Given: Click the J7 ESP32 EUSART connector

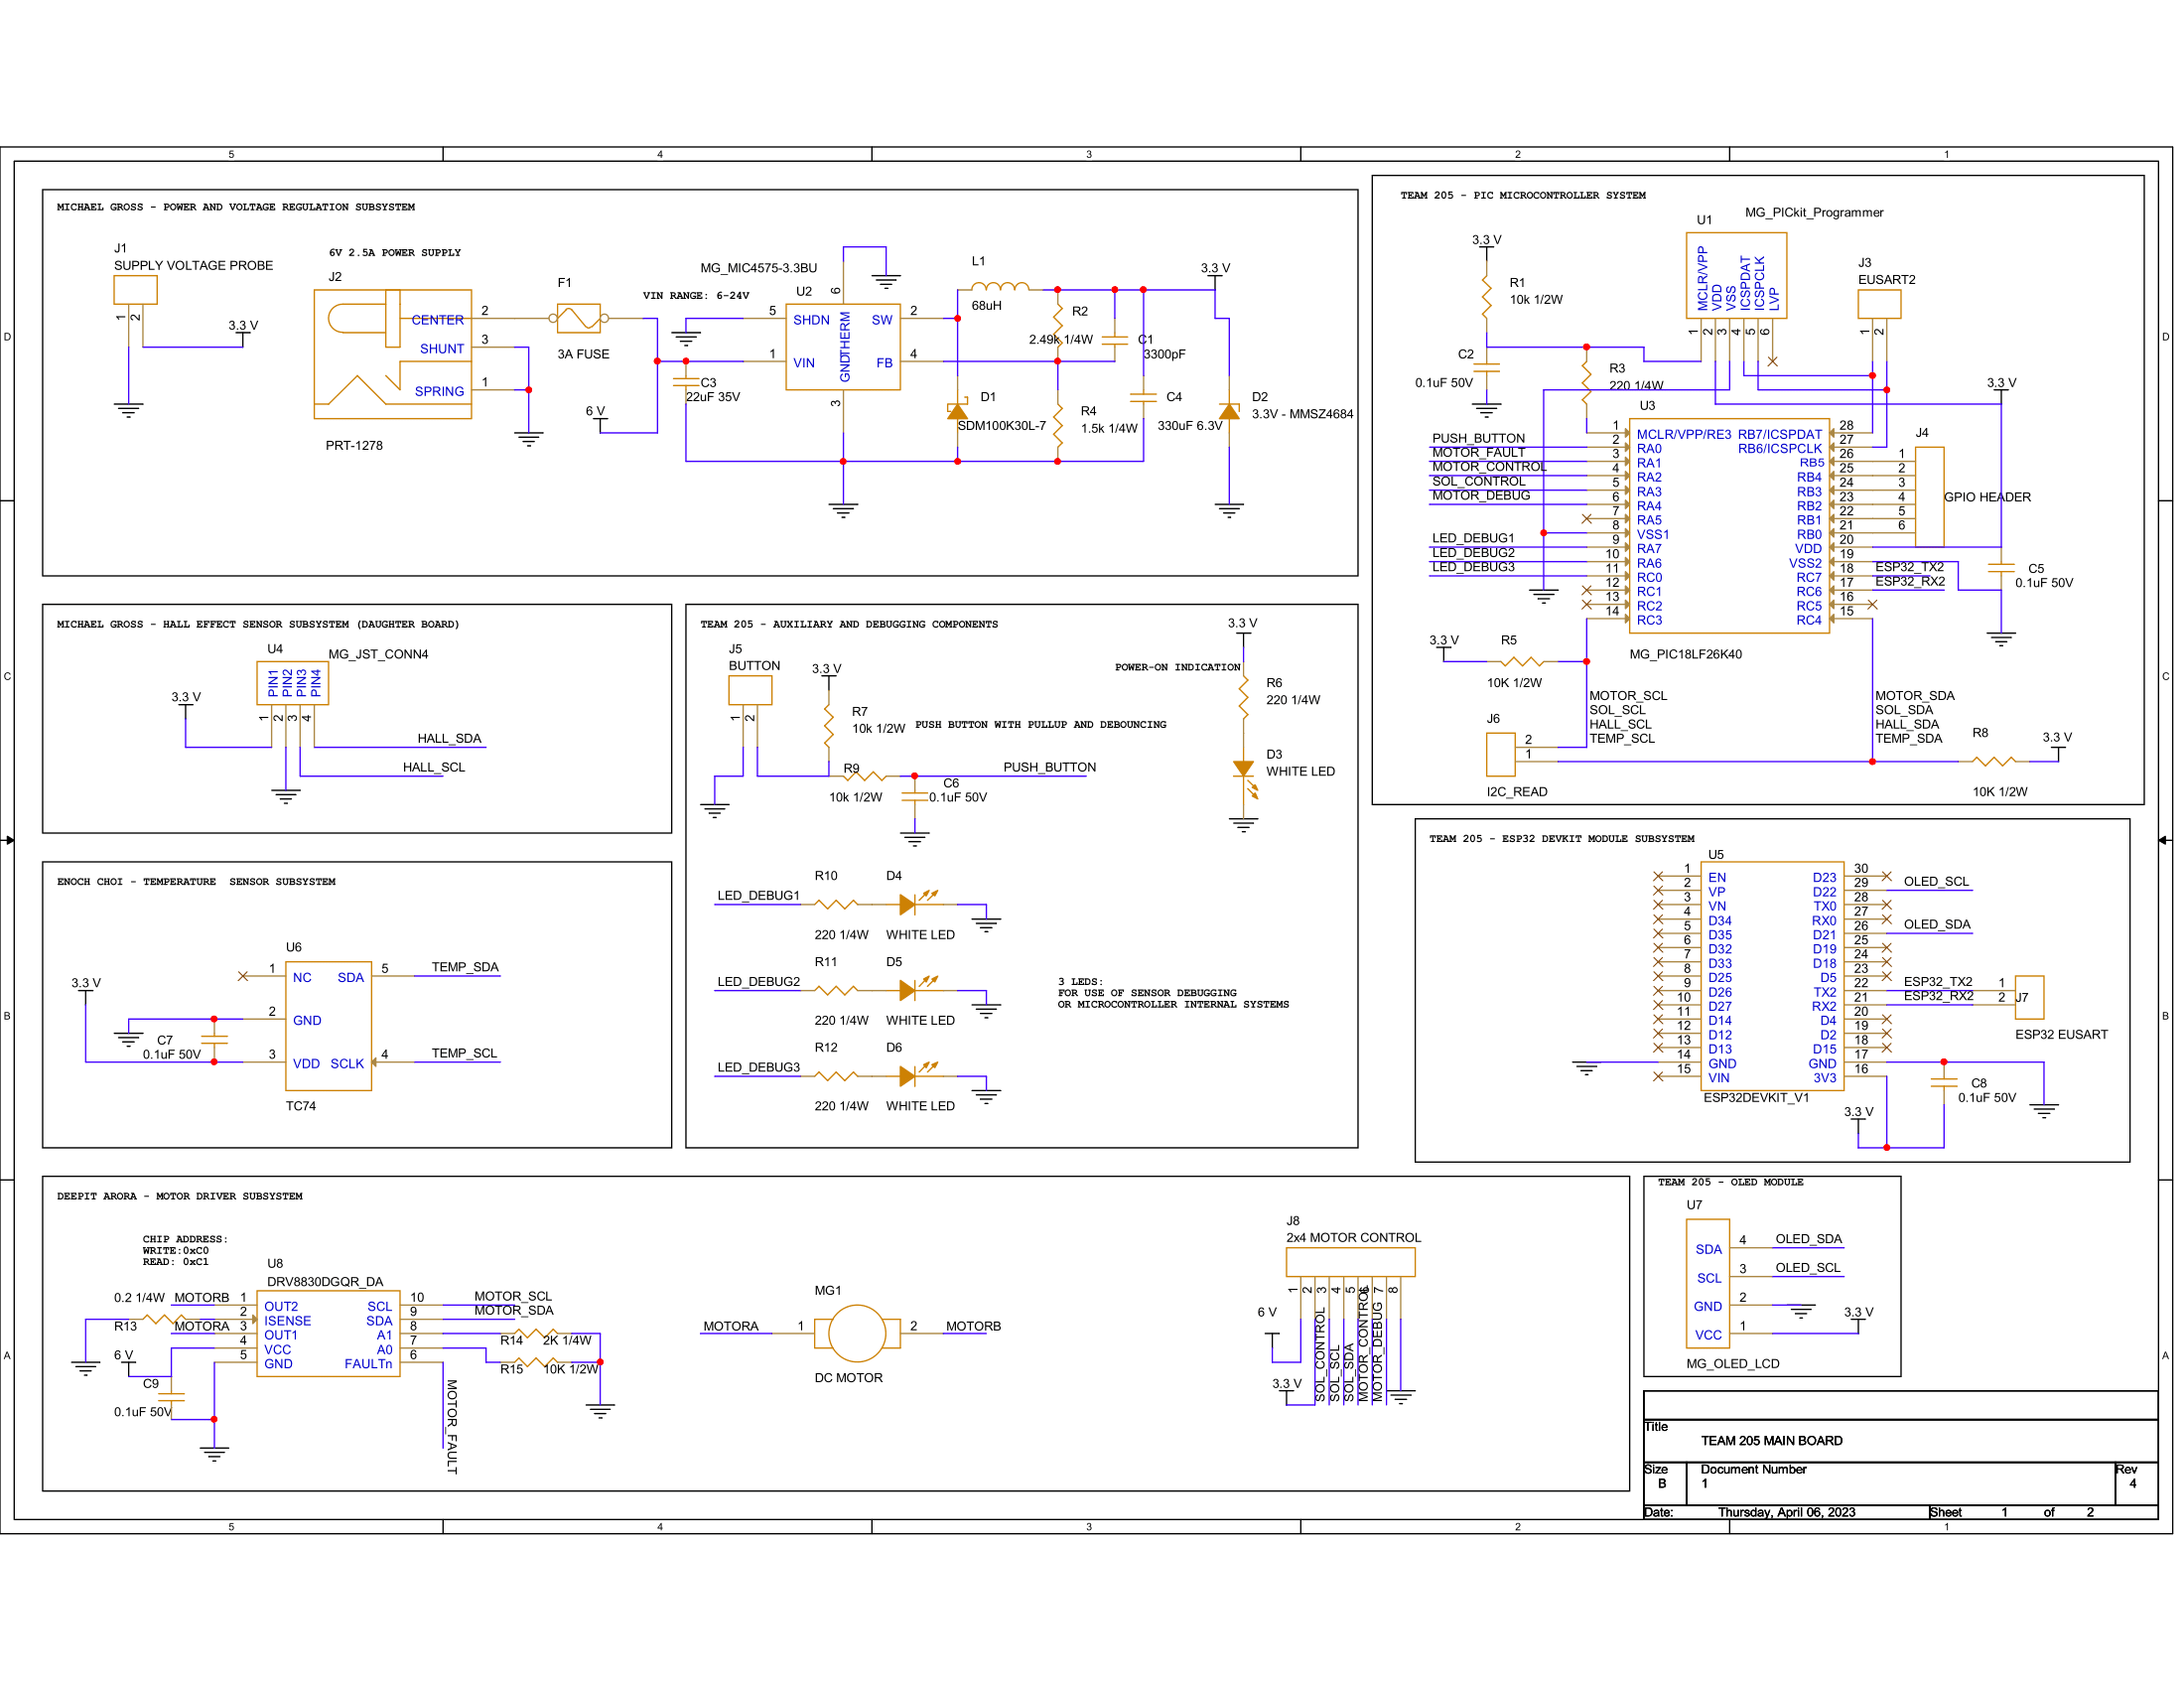Looking at the screenshot, I should tap(2029, 997).
